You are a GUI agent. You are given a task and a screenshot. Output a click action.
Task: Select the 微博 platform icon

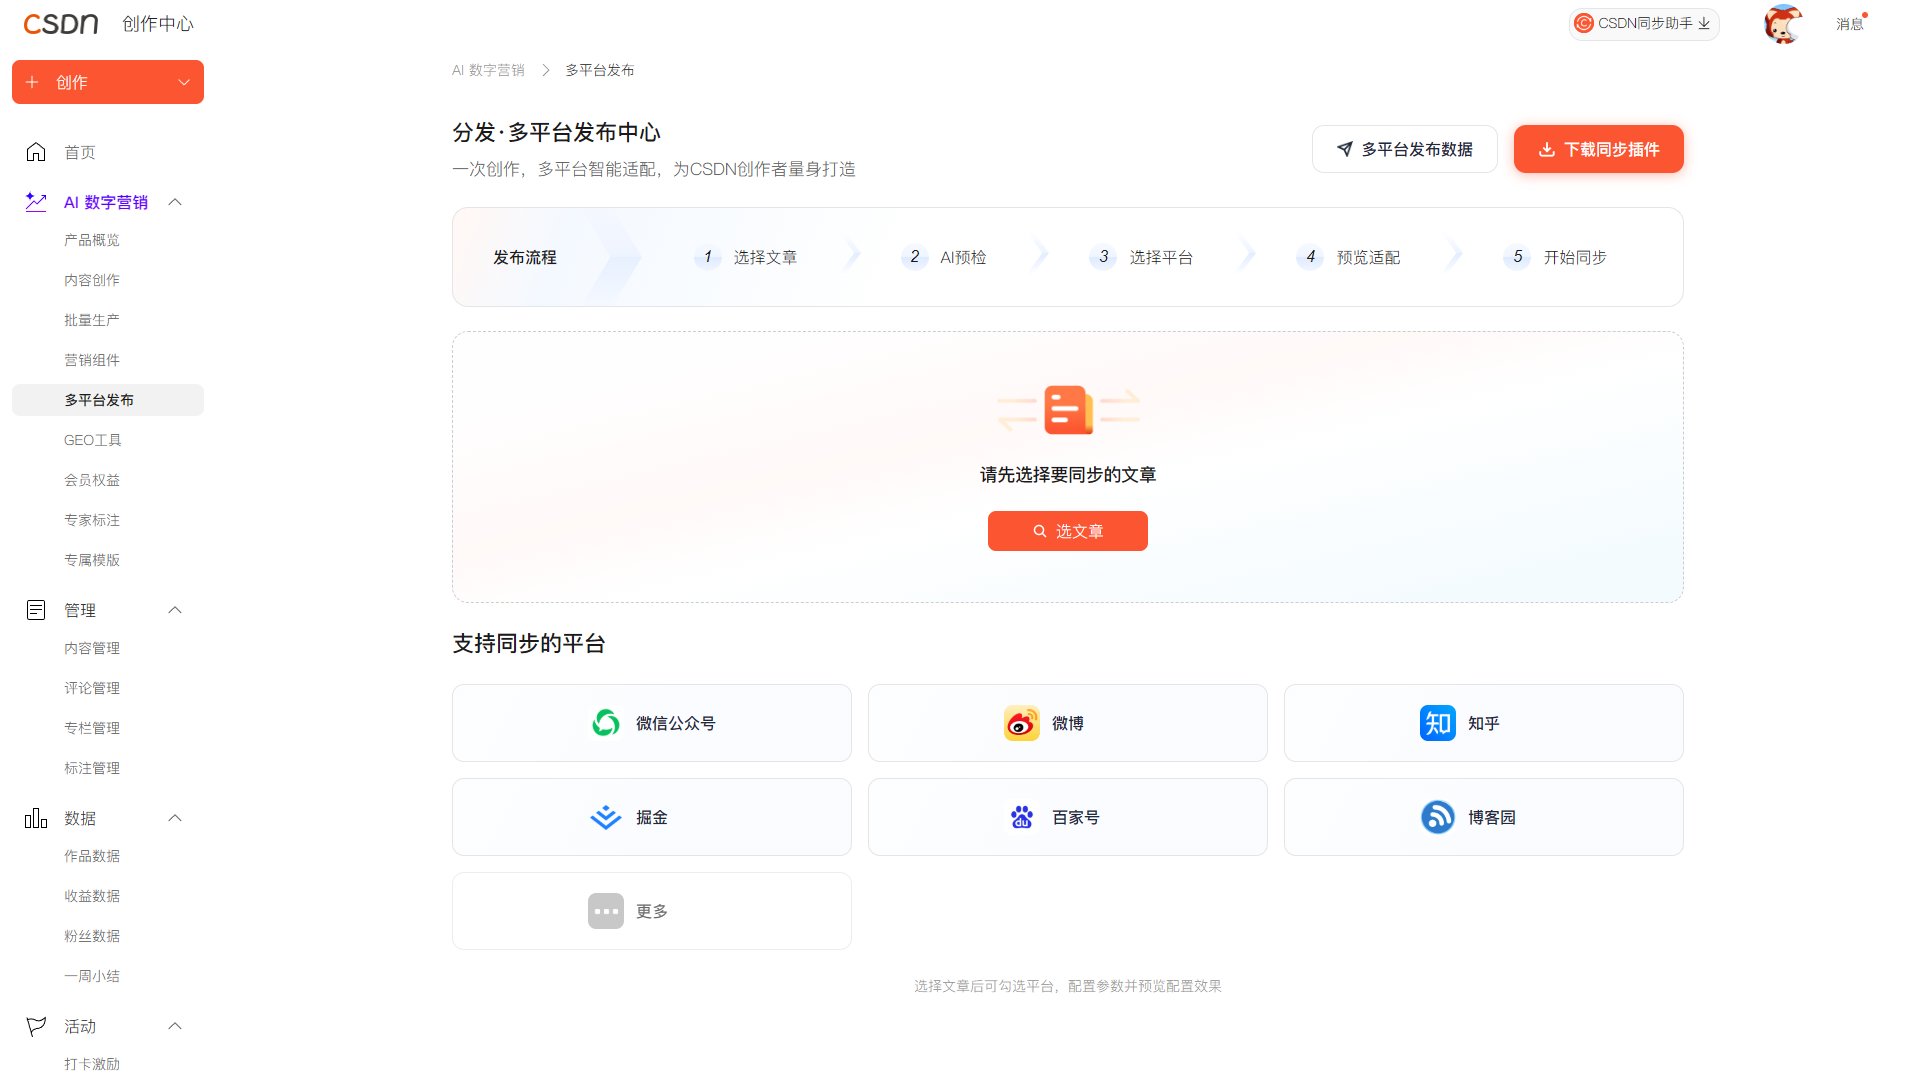click(1022, 723)
